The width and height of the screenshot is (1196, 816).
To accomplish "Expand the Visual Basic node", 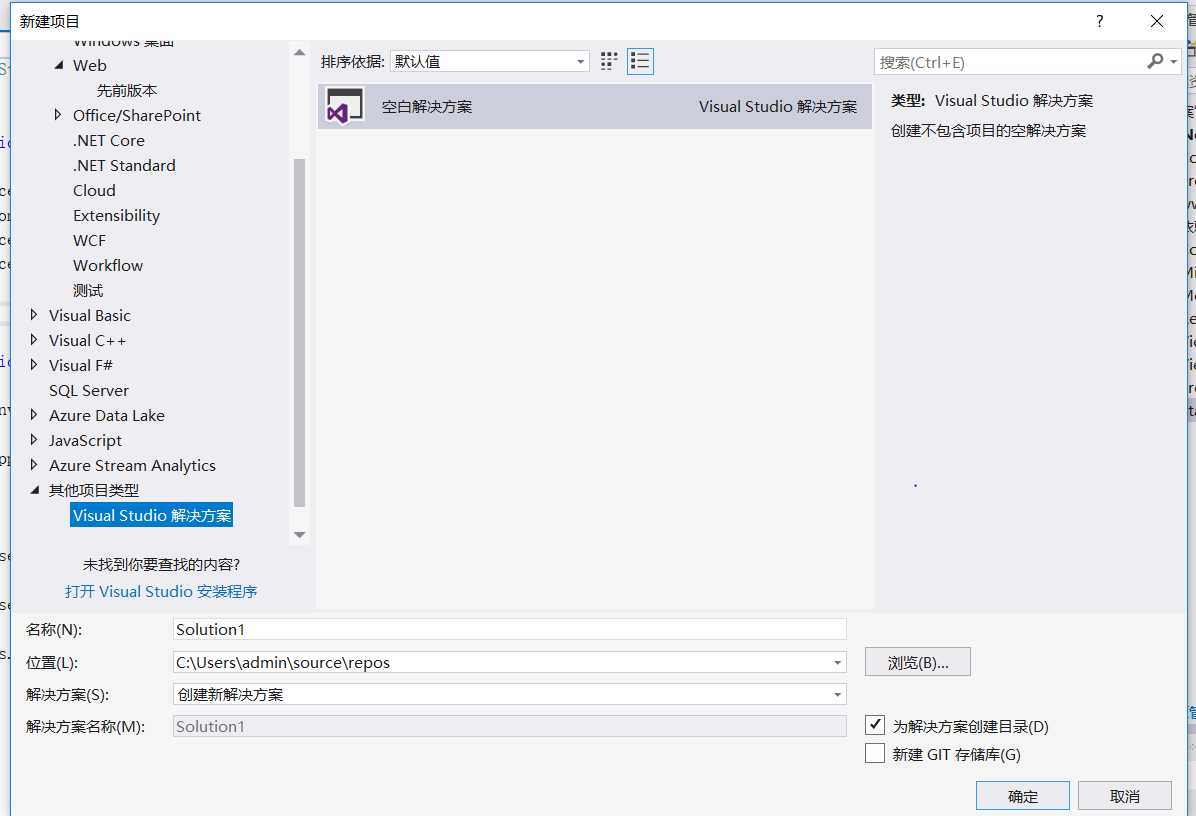I will [x=34, y=315].
